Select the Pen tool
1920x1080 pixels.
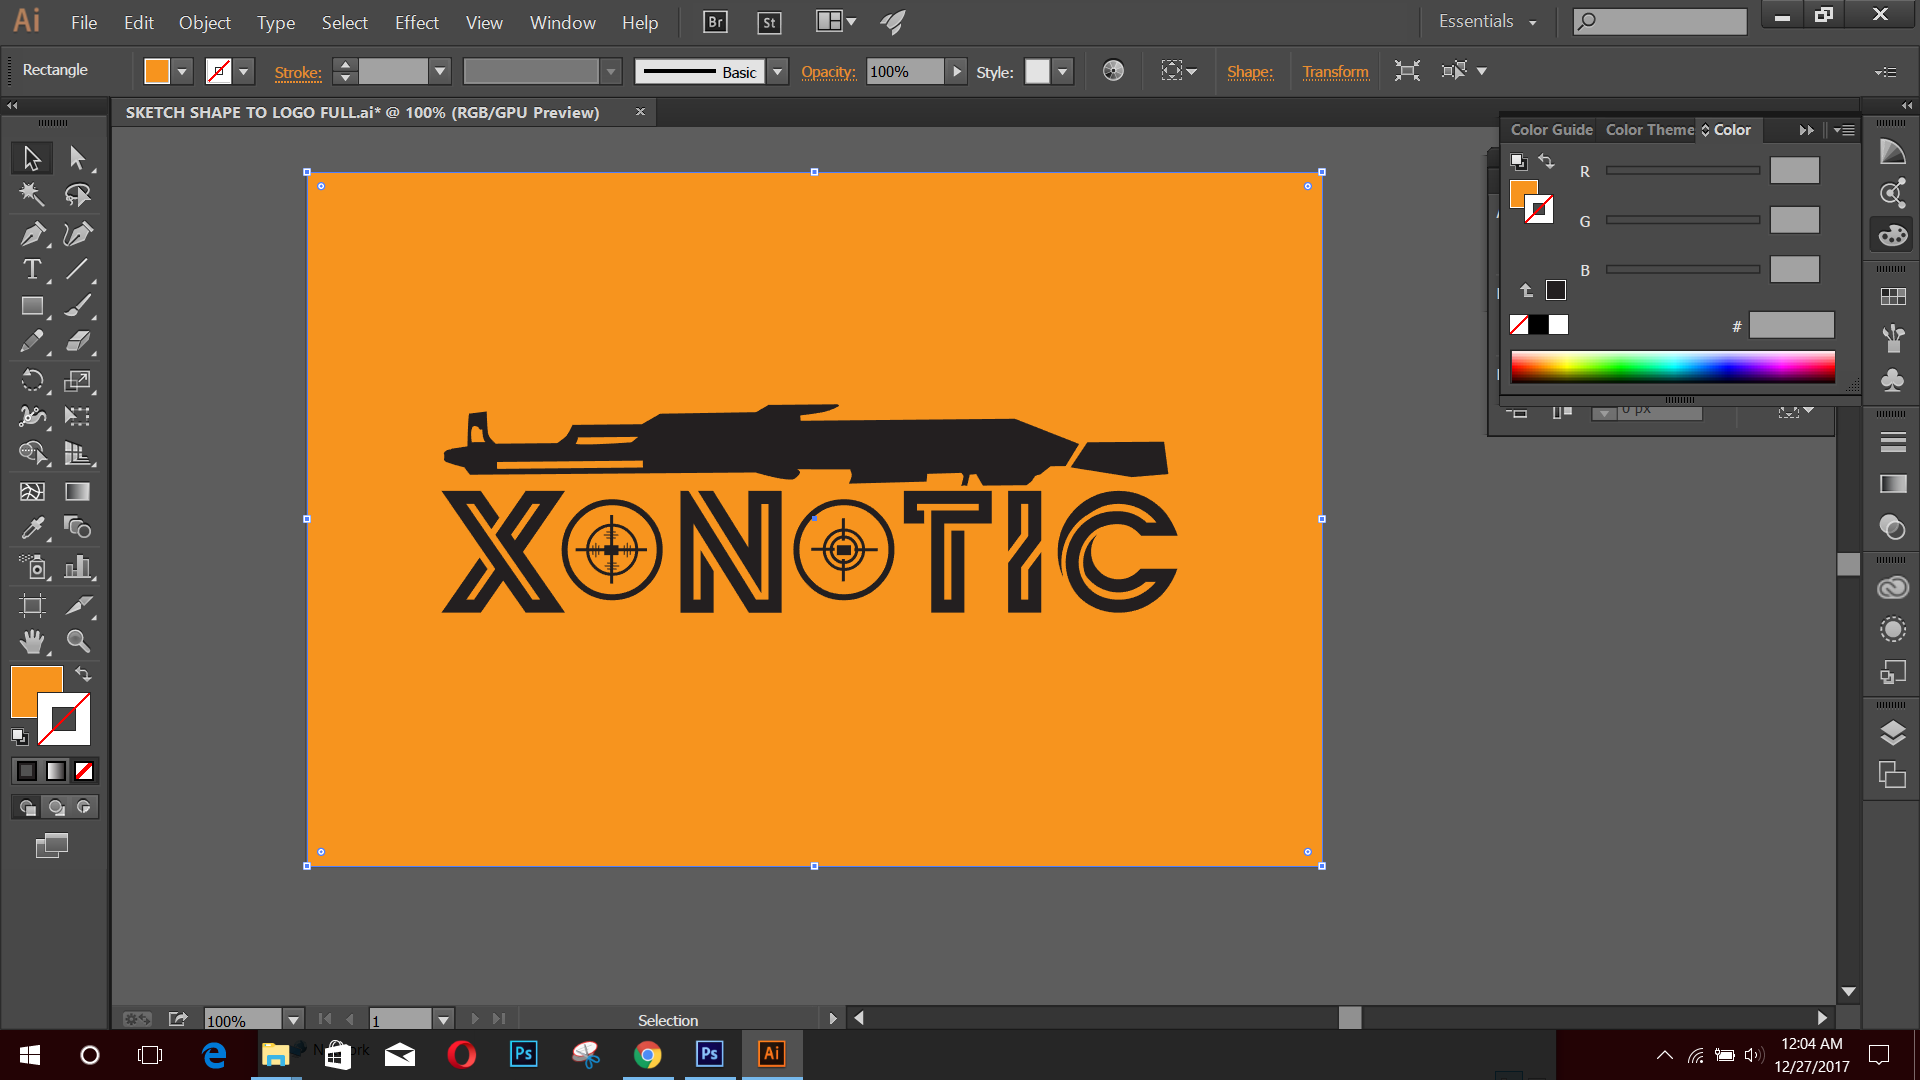(x=32, y=234)
